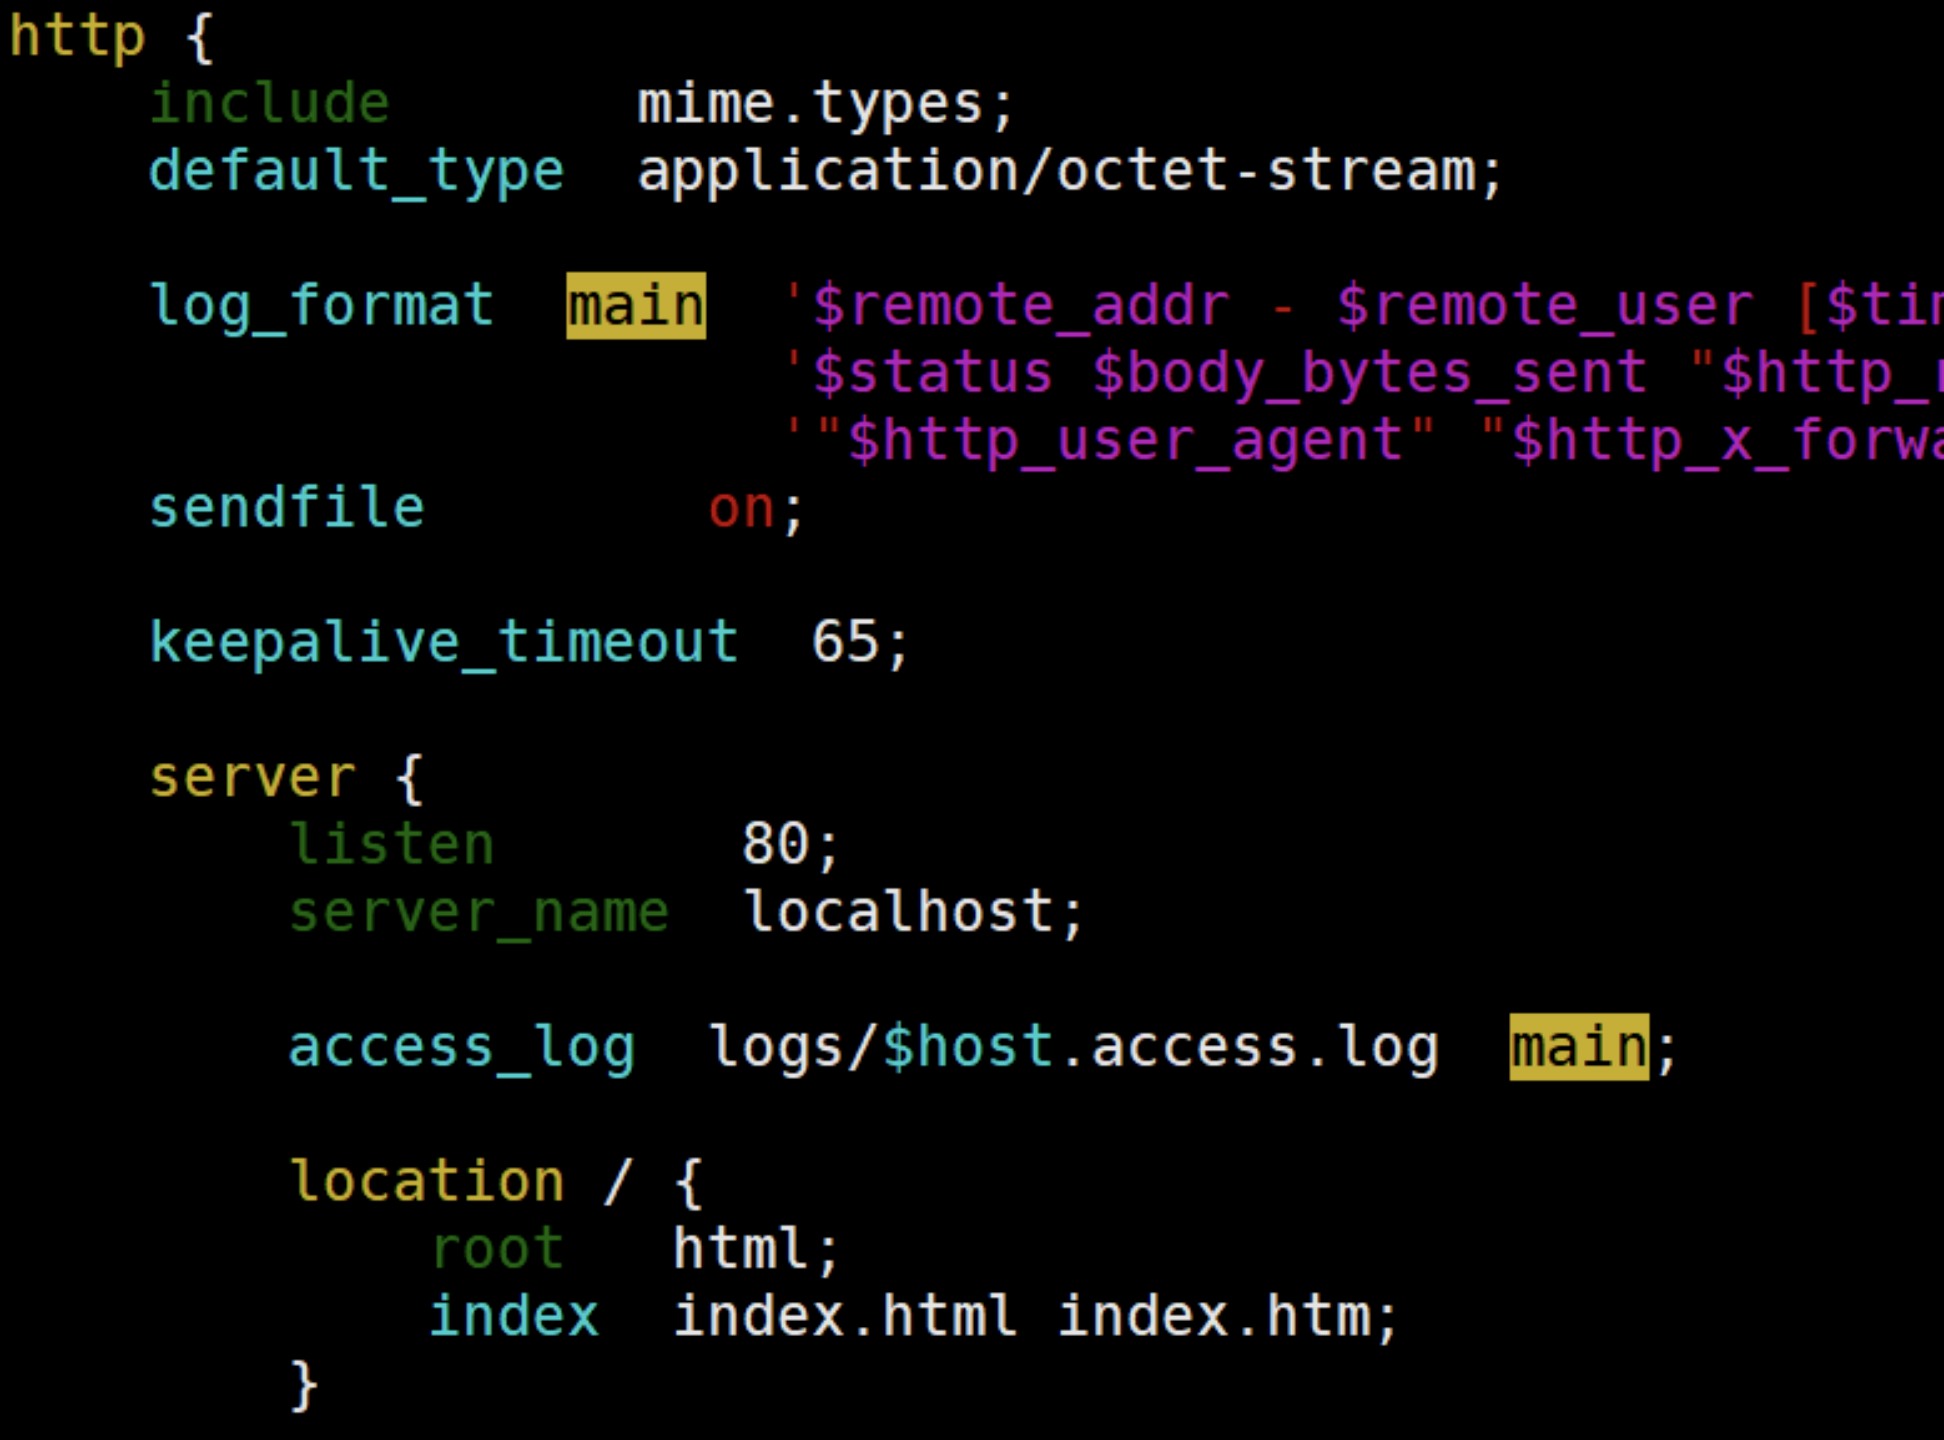Click the '80;' port value

[791, 846]
